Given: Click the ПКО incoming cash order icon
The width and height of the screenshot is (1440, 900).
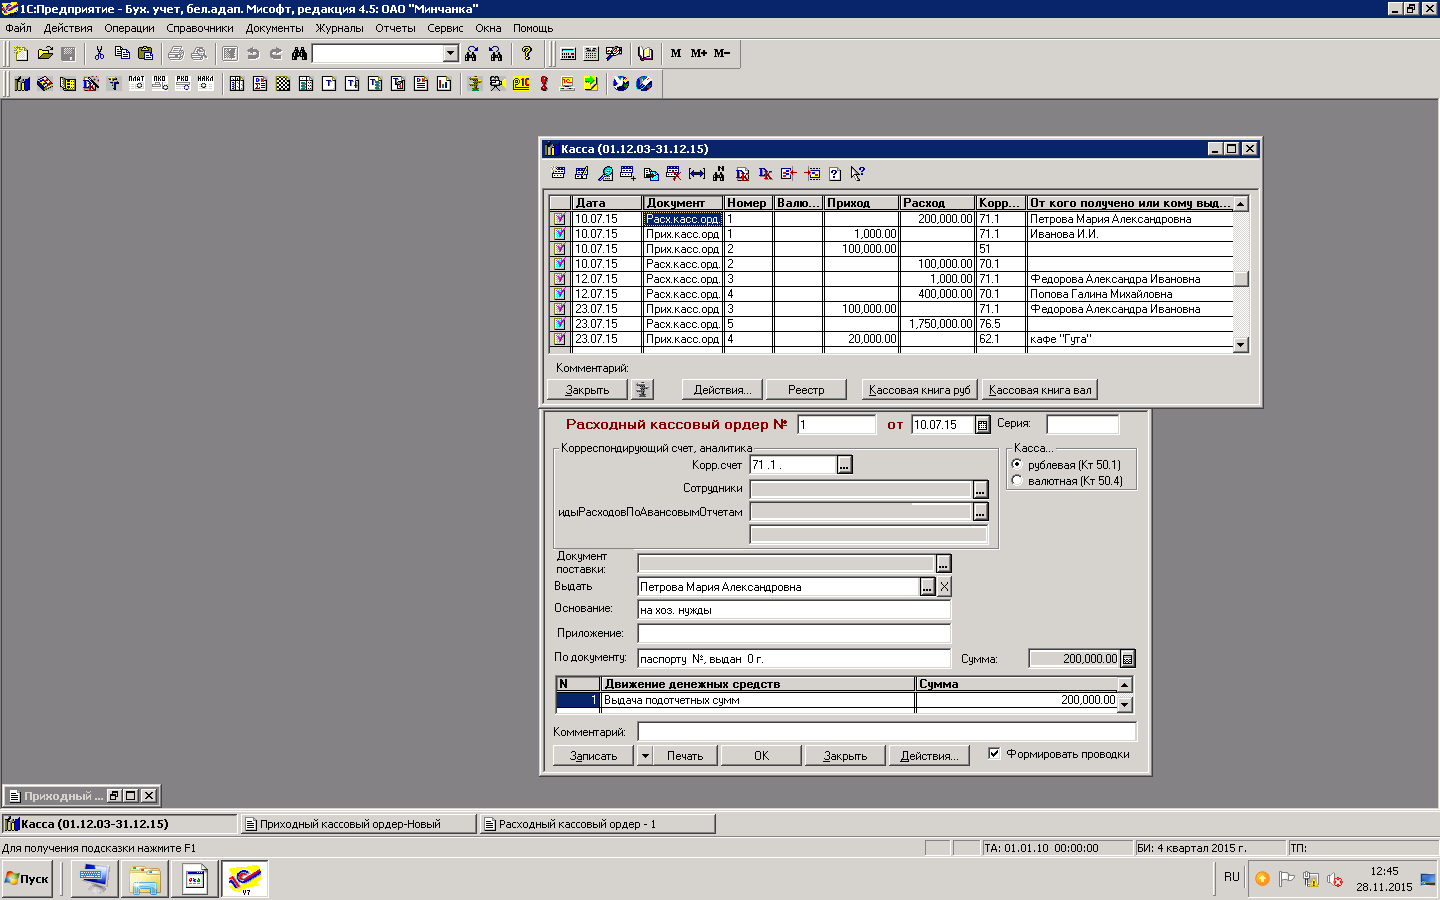Looking at the screenshot, I should 160,83.
